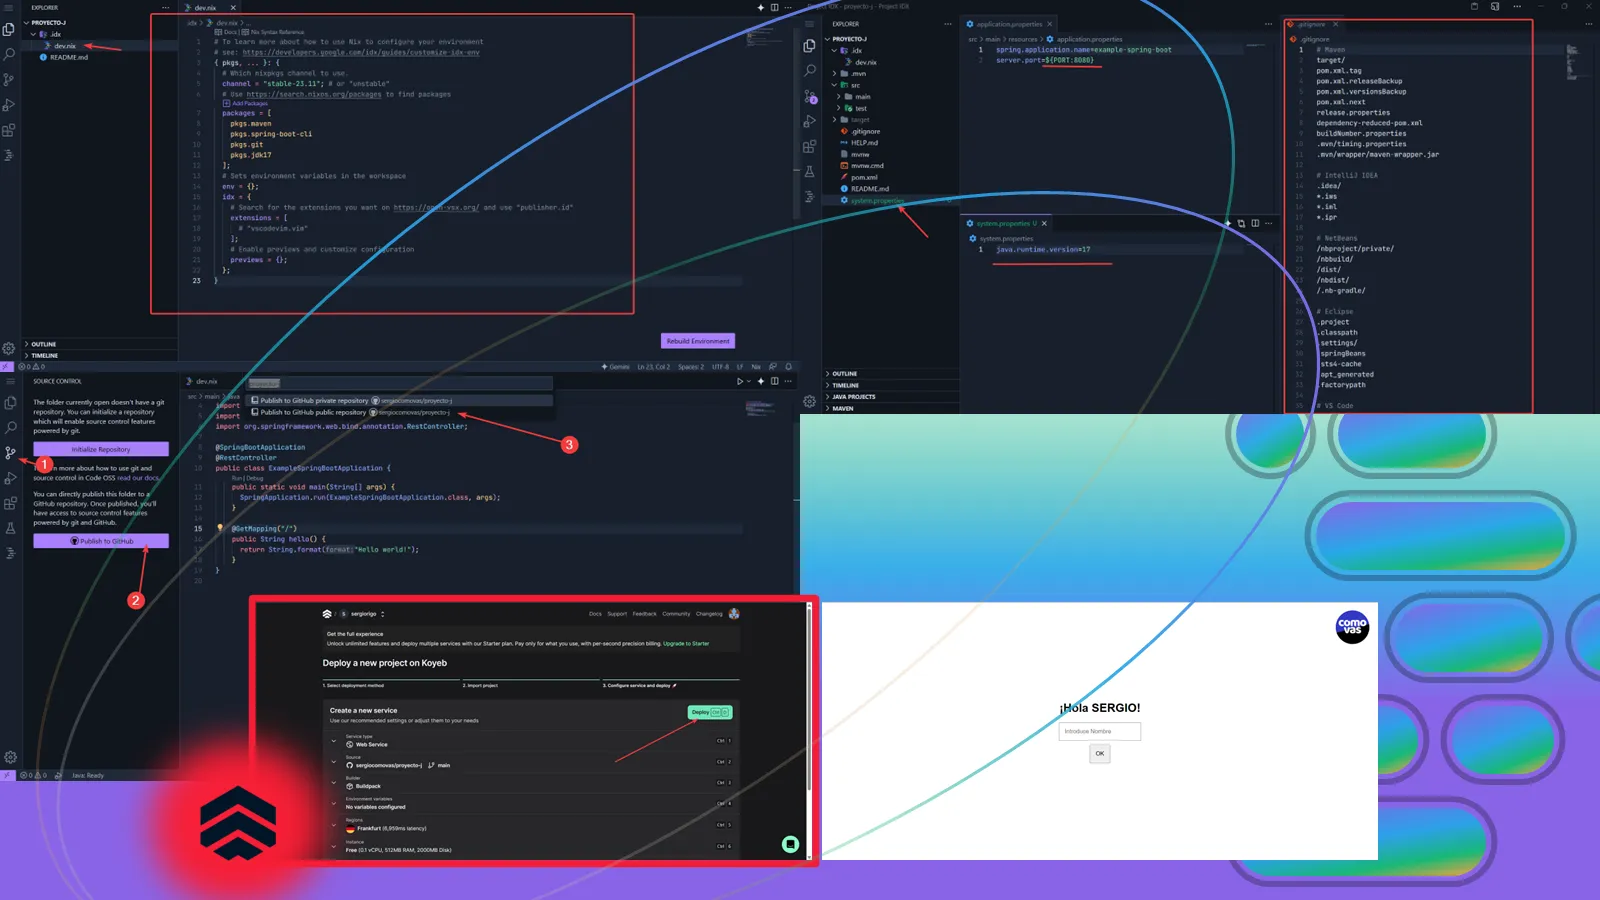Click the lightbulb icon beside GetMapping line
Viewport: 1600px width, 900px height.
pyautogui.click(x=220, y=528)
